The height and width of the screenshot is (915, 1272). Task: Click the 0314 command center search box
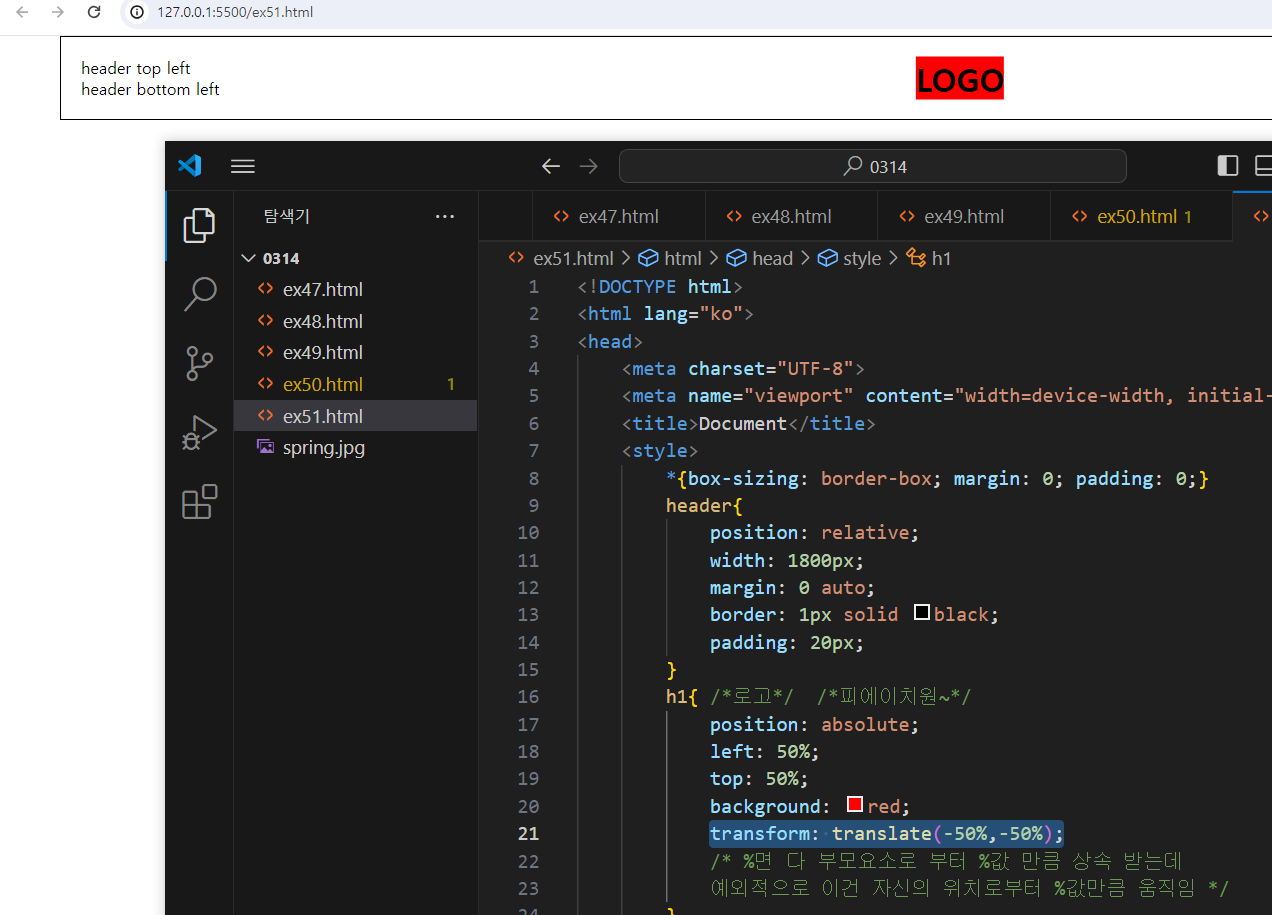point(873,166)
